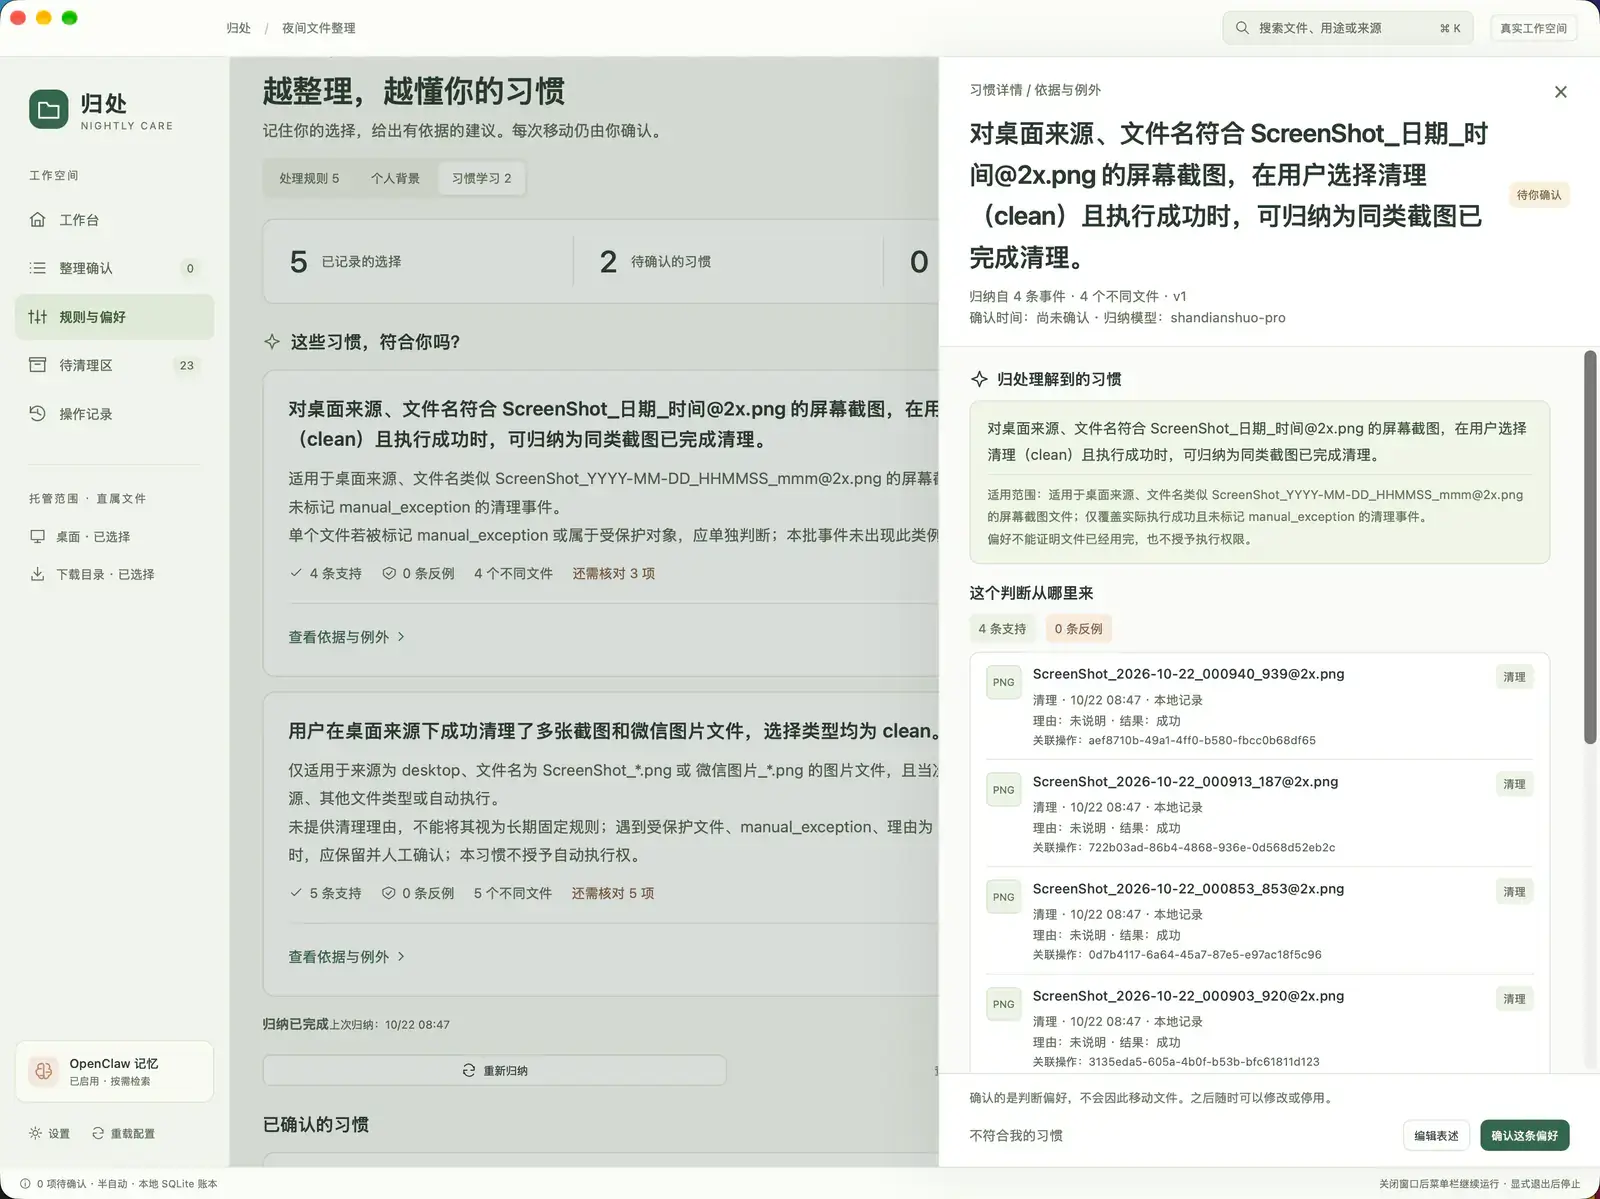Open 操作记录 history icon
The image size is (1600, 1199).
[x=38, y=413]
